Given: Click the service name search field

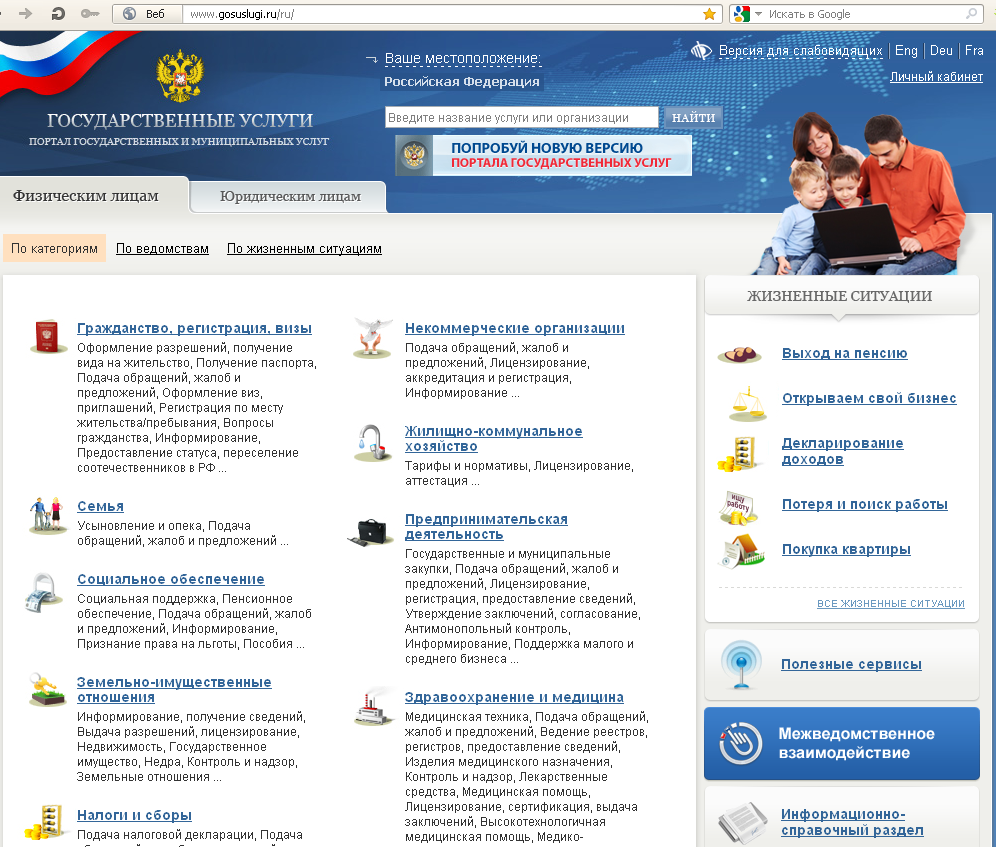Looking at the screenshot, I should tap(522, 118).
